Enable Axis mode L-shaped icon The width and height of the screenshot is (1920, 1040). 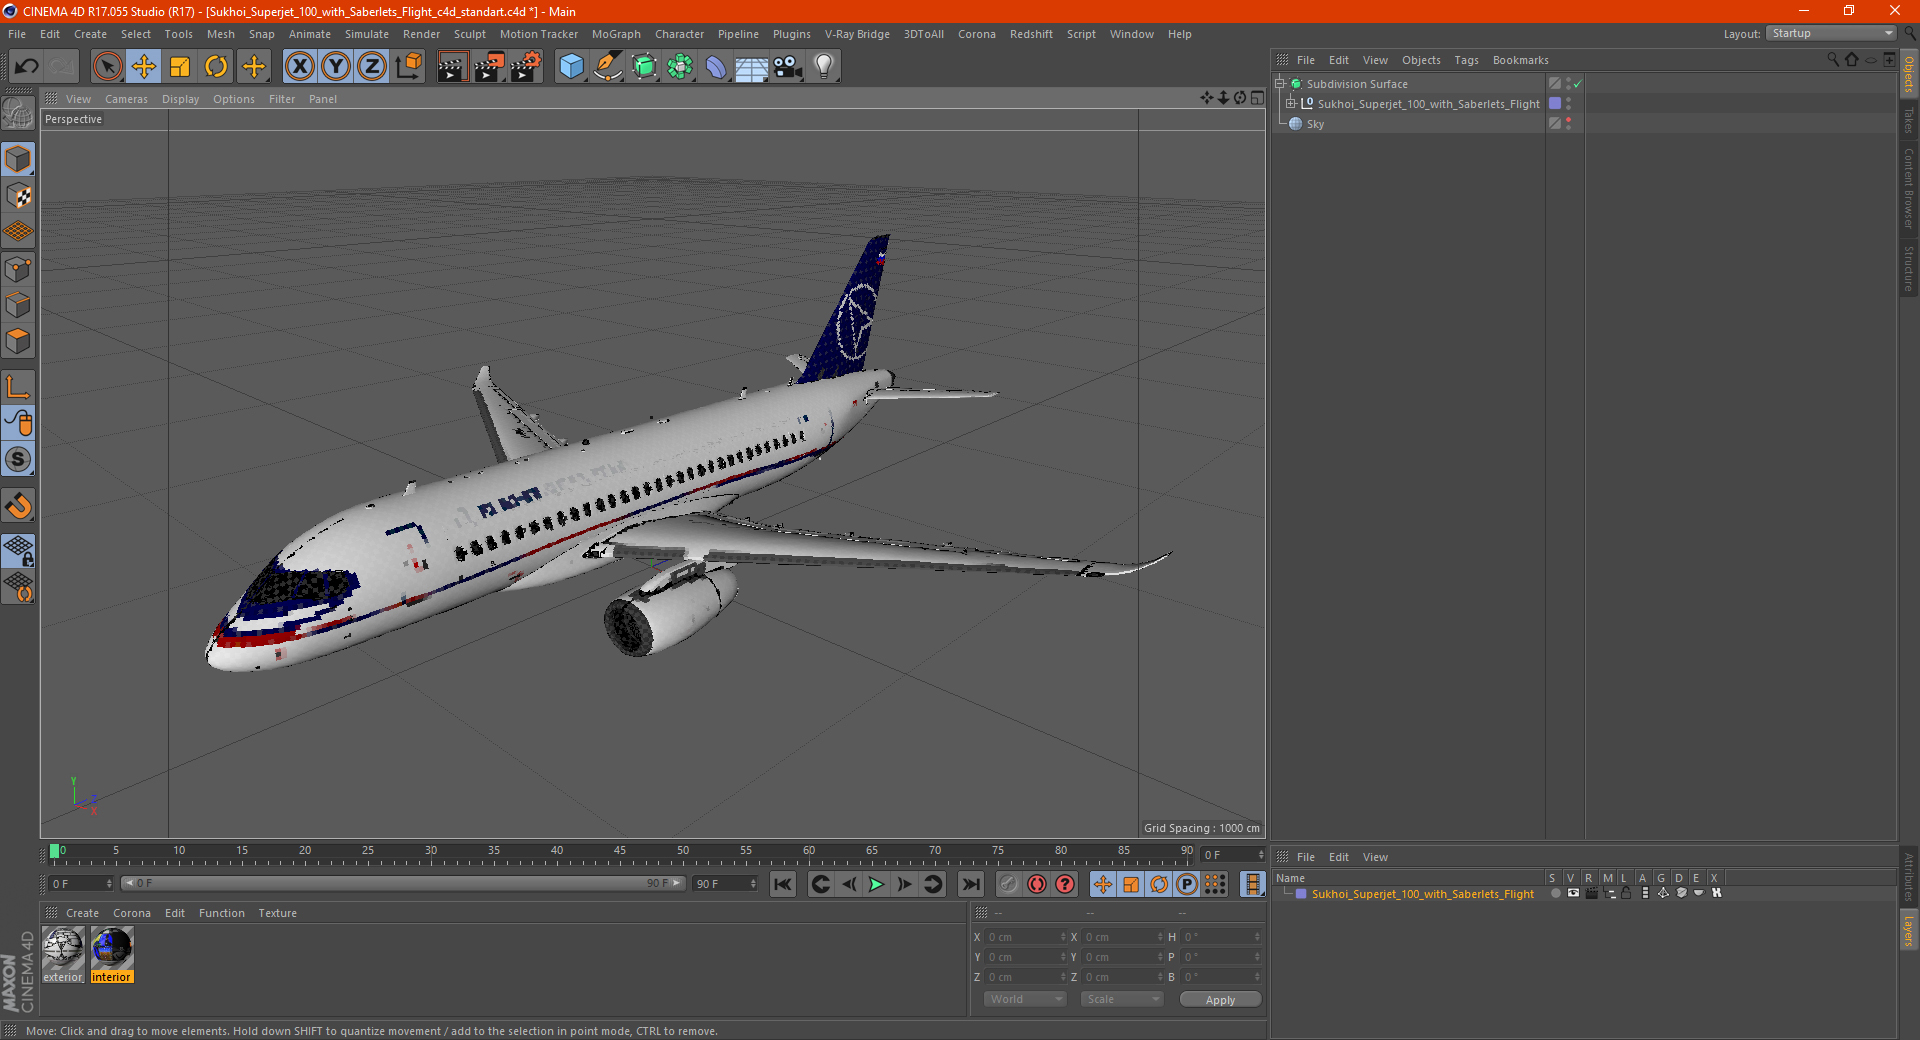point(18,387)
